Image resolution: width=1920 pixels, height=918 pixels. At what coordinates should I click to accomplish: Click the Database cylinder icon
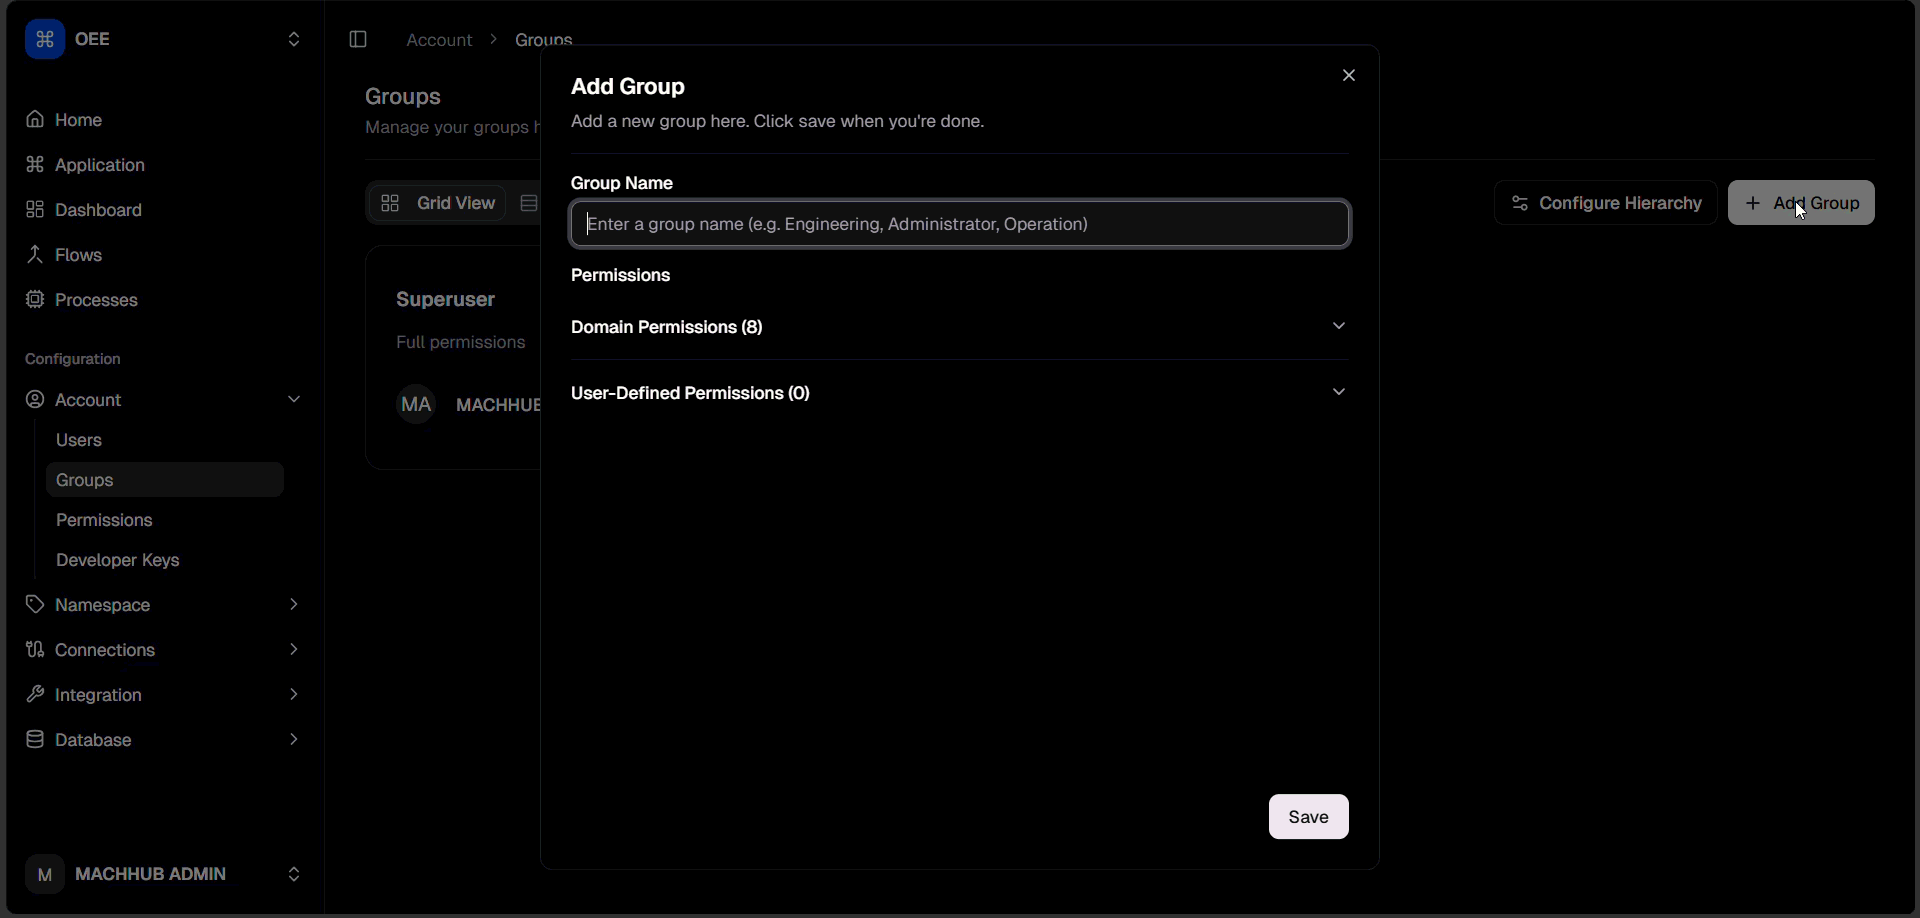point(35,739)
